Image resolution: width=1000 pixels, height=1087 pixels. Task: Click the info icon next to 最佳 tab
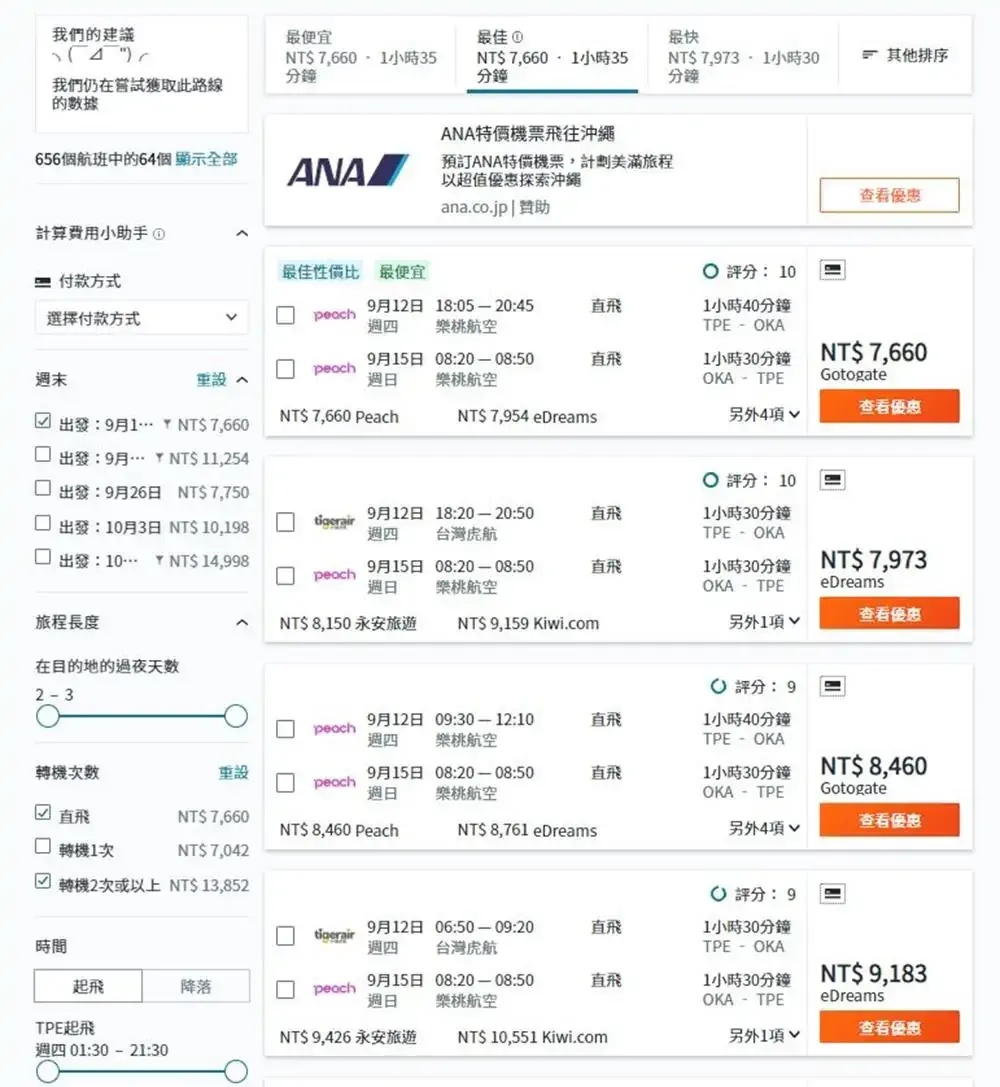517,37
